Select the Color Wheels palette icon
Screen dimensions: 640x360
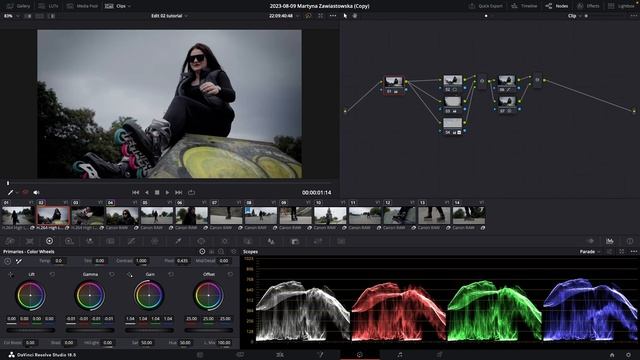coord(49,241)
